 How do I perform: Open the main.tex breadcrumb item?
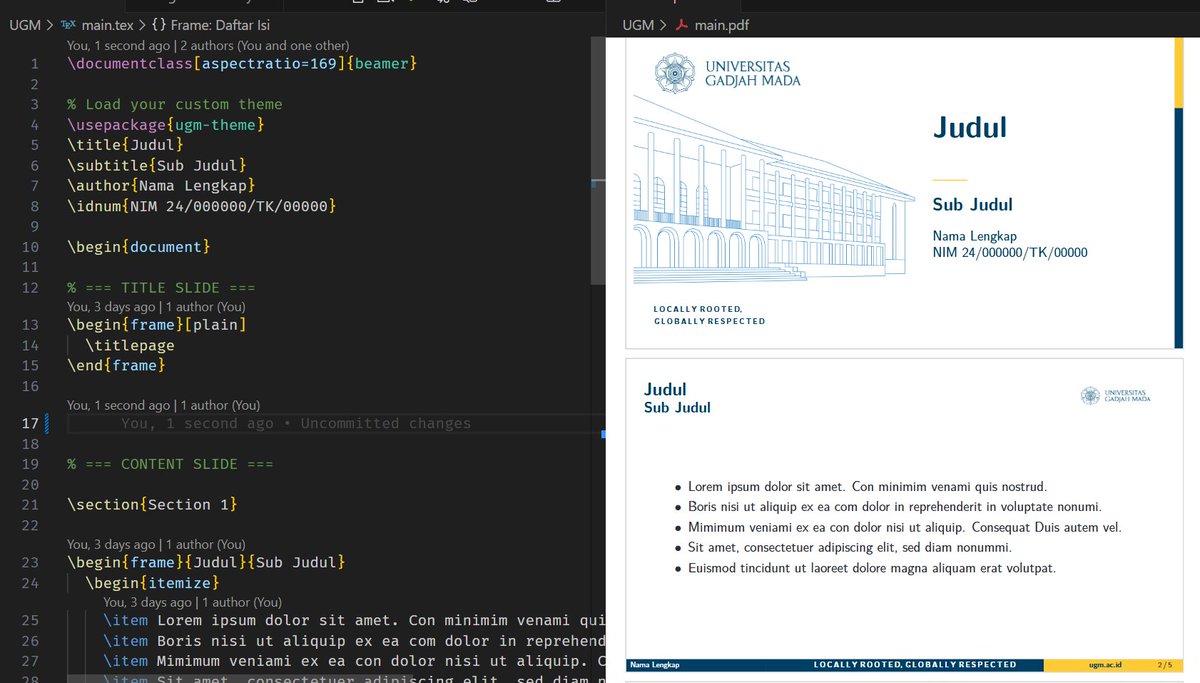tap(107, 25)
